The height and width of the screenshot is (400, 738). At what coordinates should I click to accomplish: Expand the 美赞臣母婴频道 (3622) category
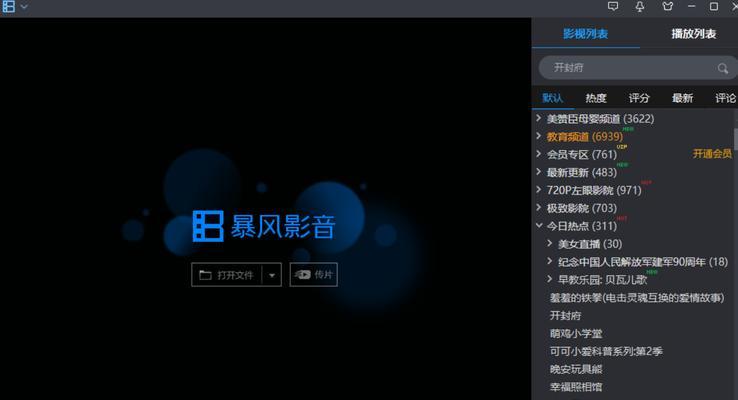coord(539,118)
